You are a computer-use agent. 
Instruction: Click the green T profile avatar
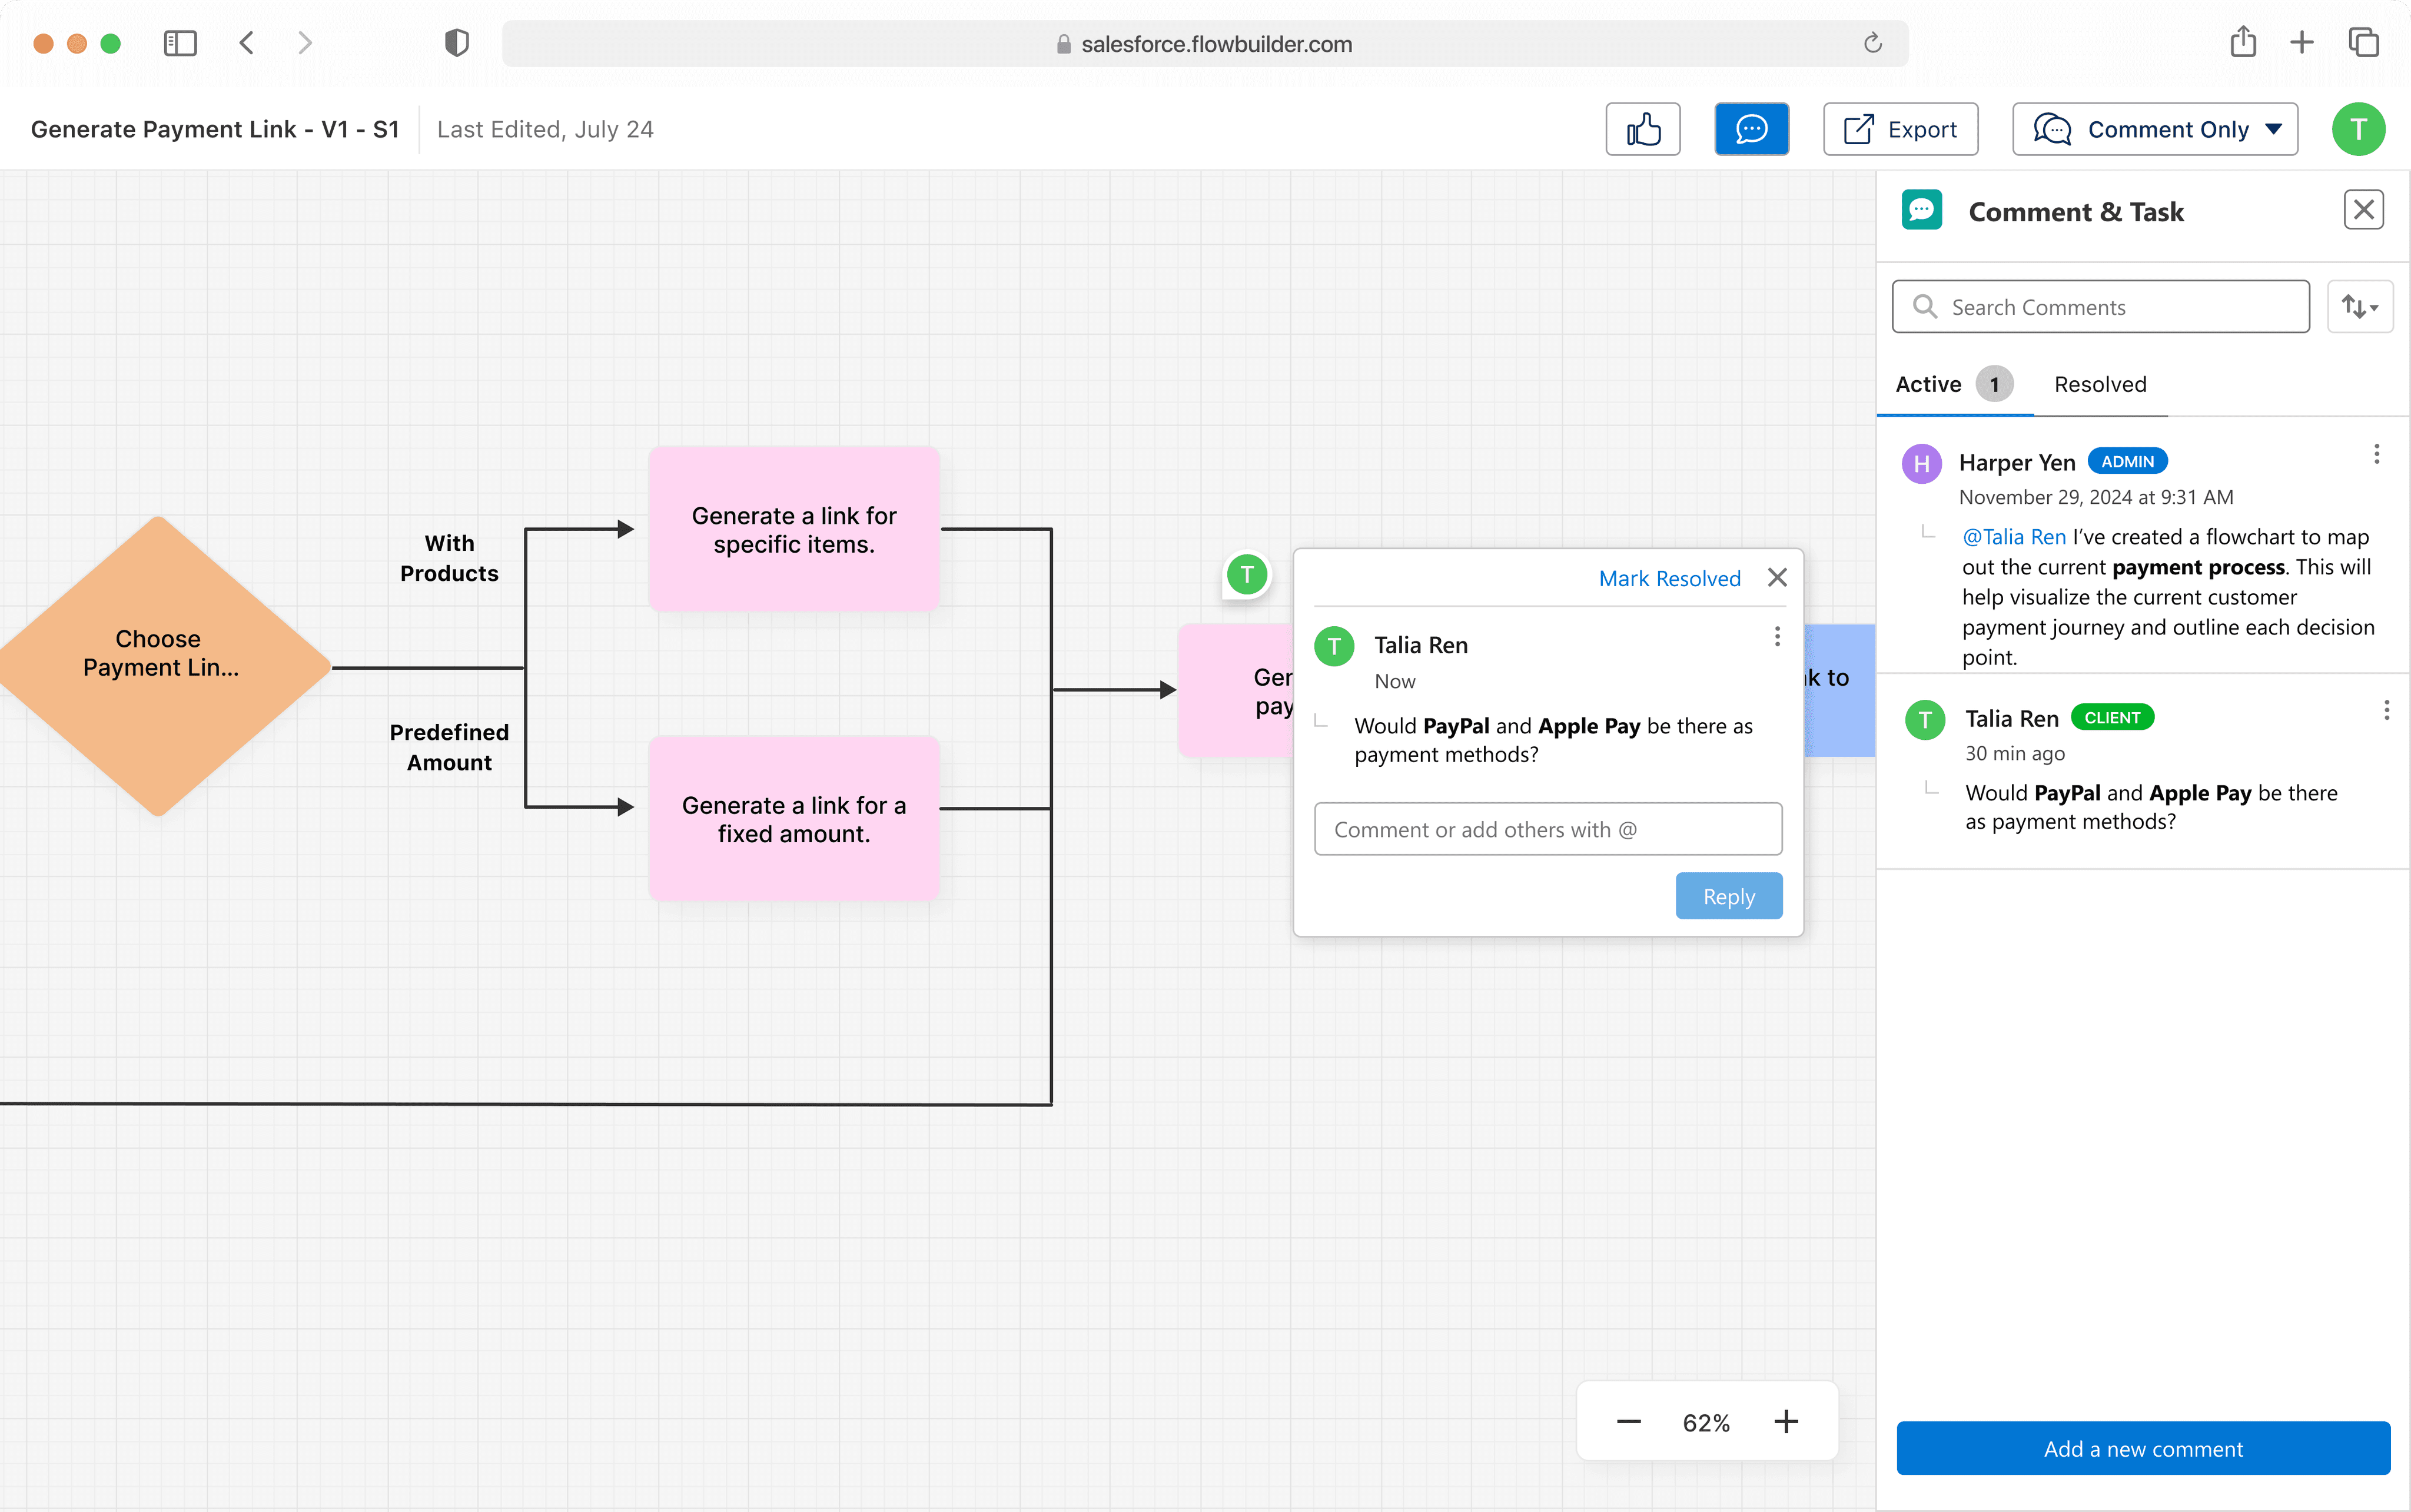coord(2358,129)
